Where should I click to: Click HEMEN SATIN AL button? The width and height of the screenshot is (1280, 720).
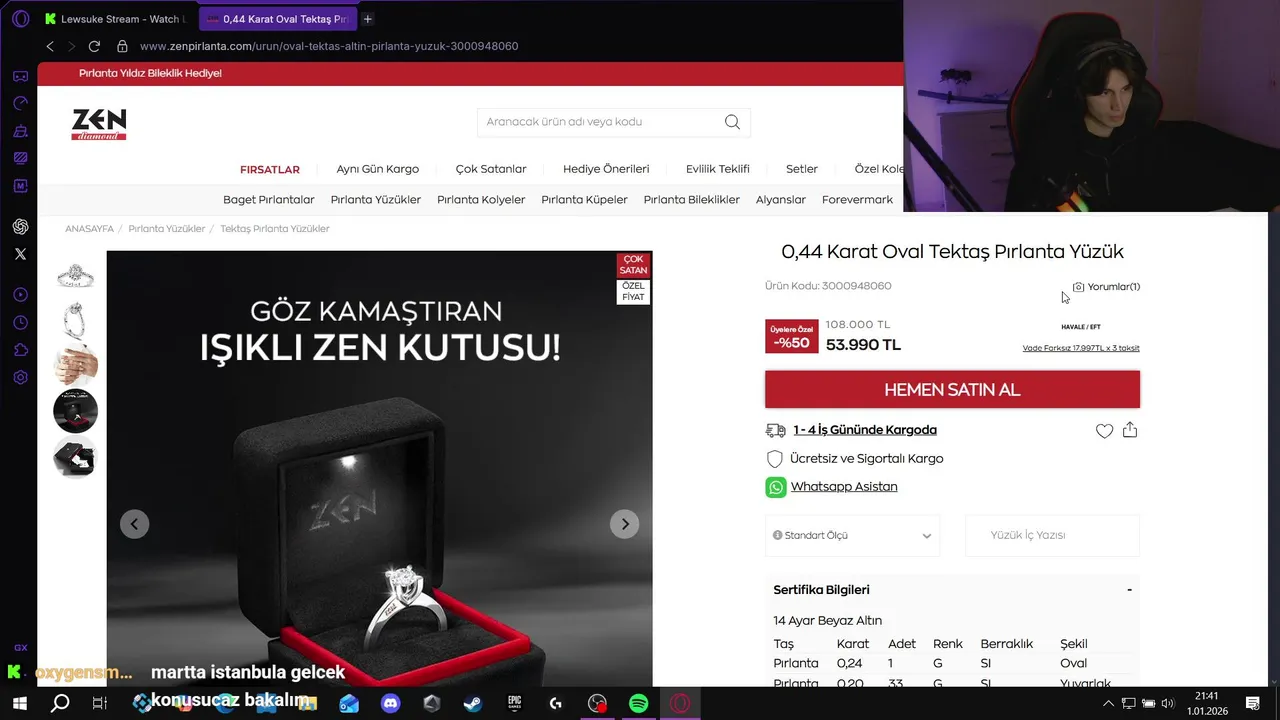[952, 390]
